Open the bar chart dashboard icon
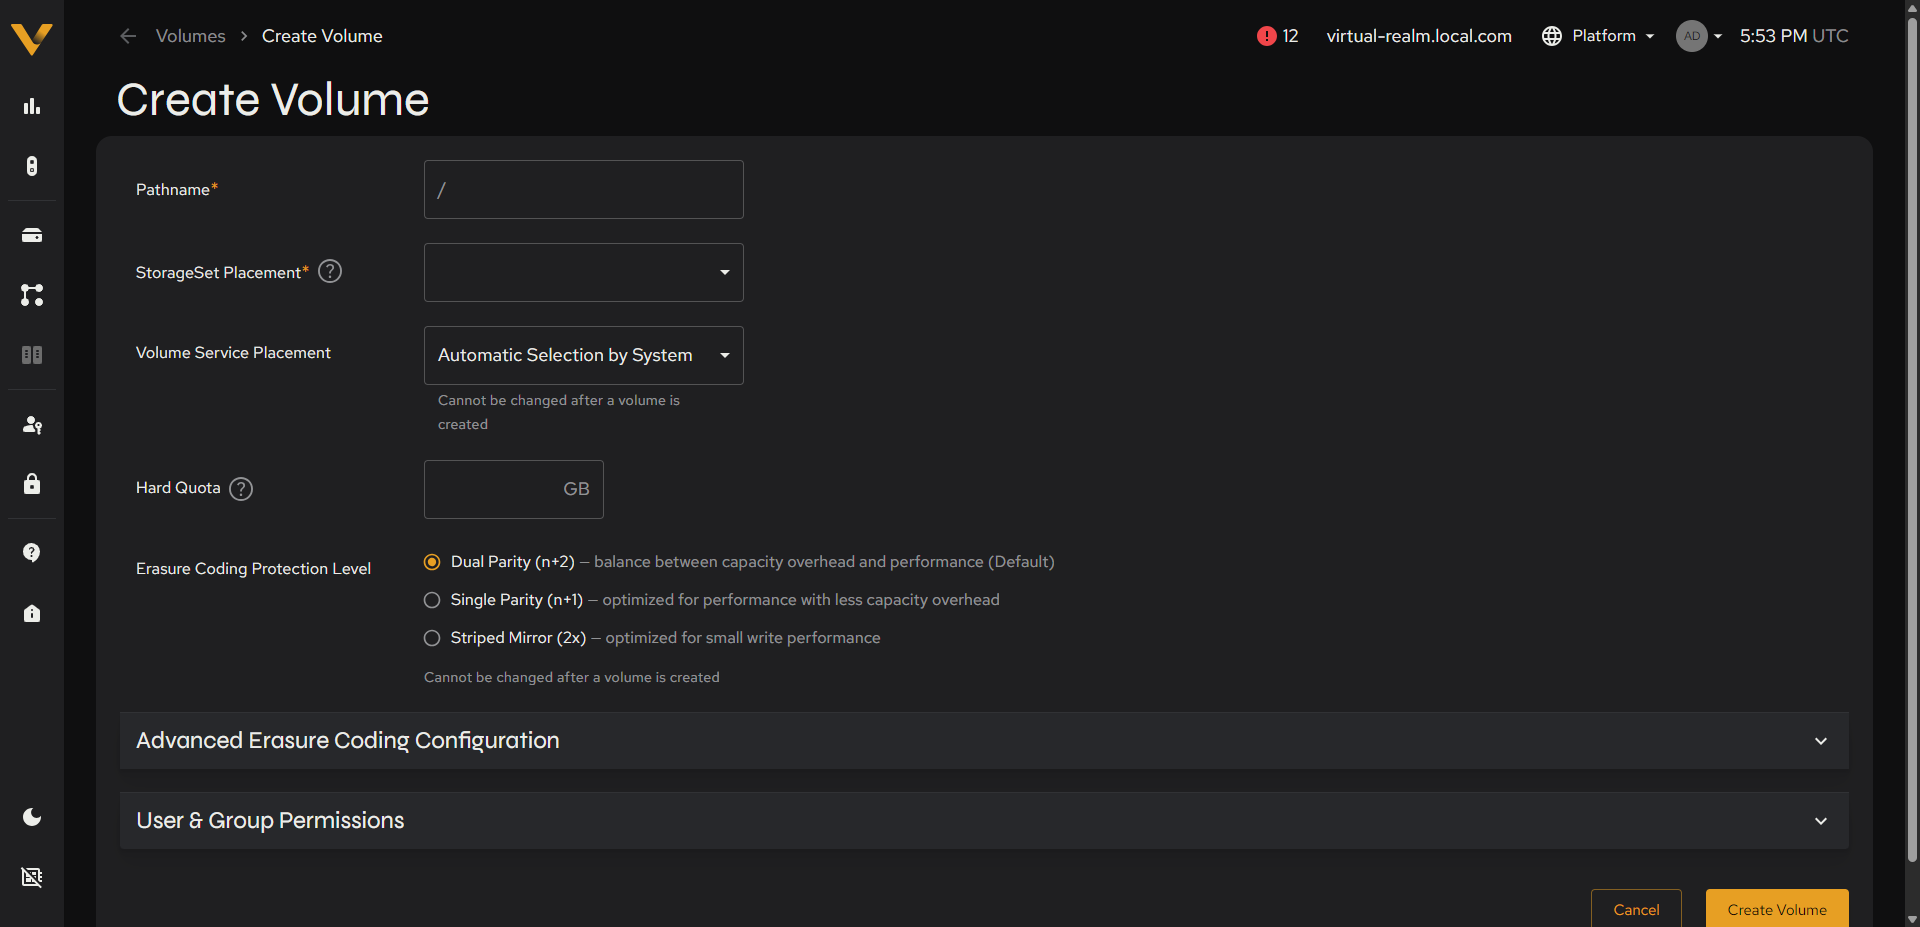Image resolution: width=1920 pixels, height=927 pixels. coord(32,106)
